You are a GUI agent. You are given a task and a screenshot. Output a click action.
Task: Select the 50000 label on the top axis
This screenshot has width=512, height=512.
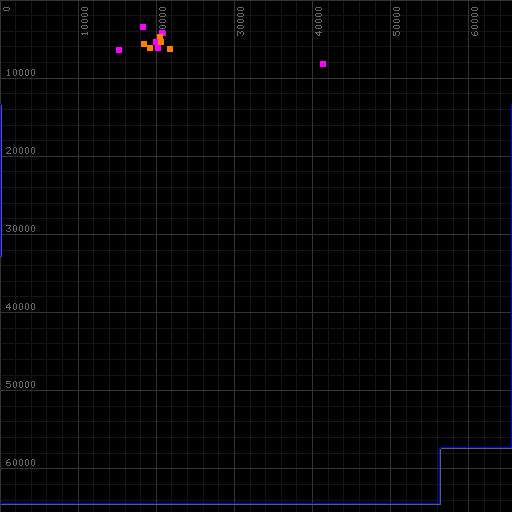(396, 21)
